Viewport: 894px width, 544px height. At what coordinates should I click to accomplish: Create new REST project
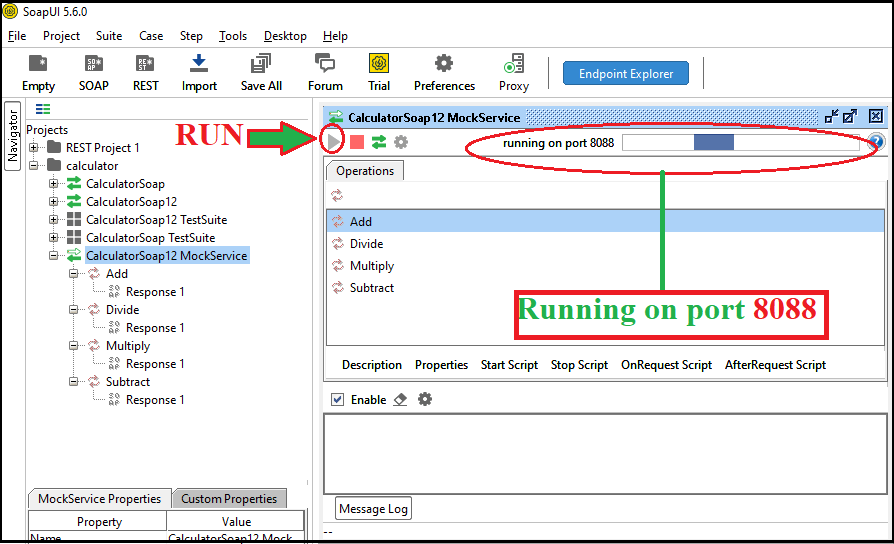(x=145, y=73)
